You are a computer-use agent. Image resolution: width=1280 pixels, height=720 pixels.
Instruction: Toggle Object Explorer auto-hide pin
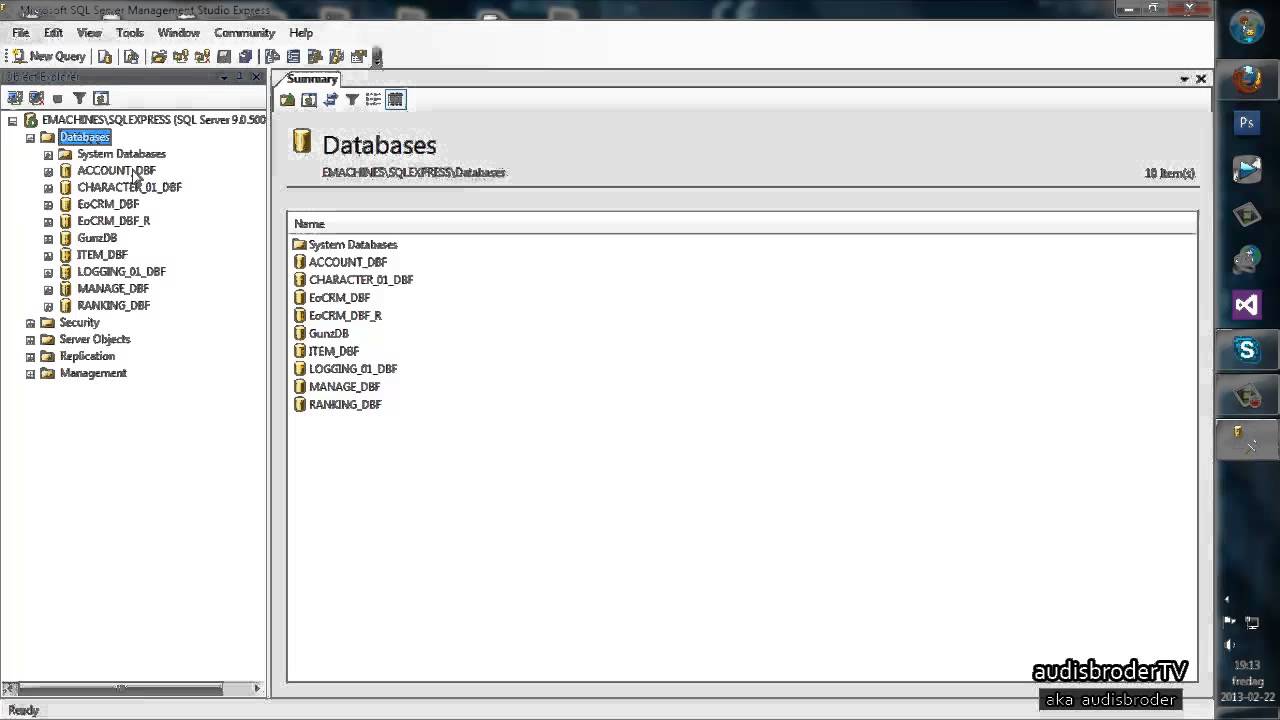(239, 77)
